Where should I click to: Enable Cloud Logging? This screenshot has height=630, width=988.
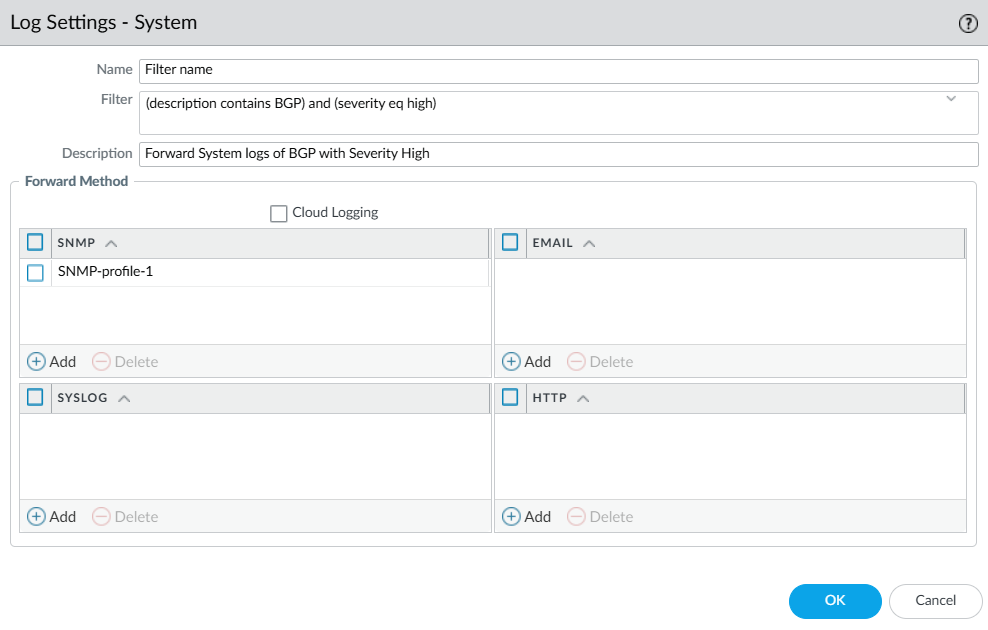pyautogui.click(x=278, y=212)
